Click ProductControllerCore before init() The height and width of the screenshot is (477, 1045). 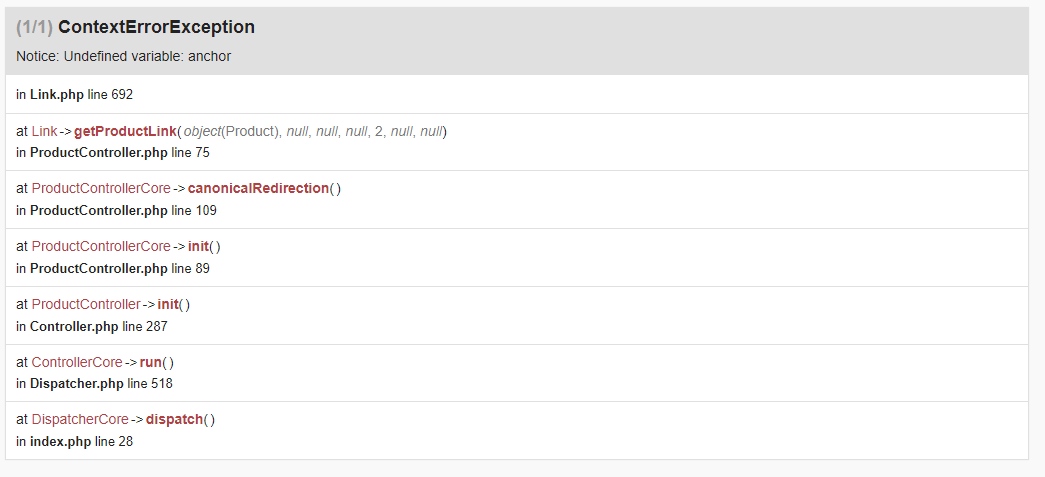101,246
